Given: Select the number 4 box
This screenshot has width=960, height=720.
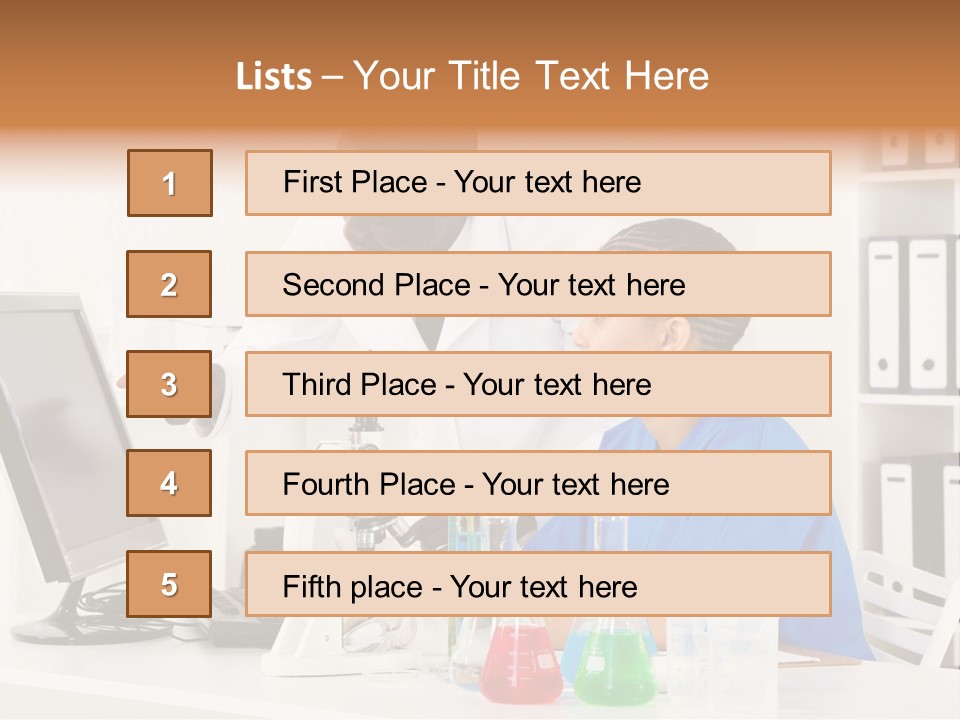Looking at the screenshot, I should 169,483.
